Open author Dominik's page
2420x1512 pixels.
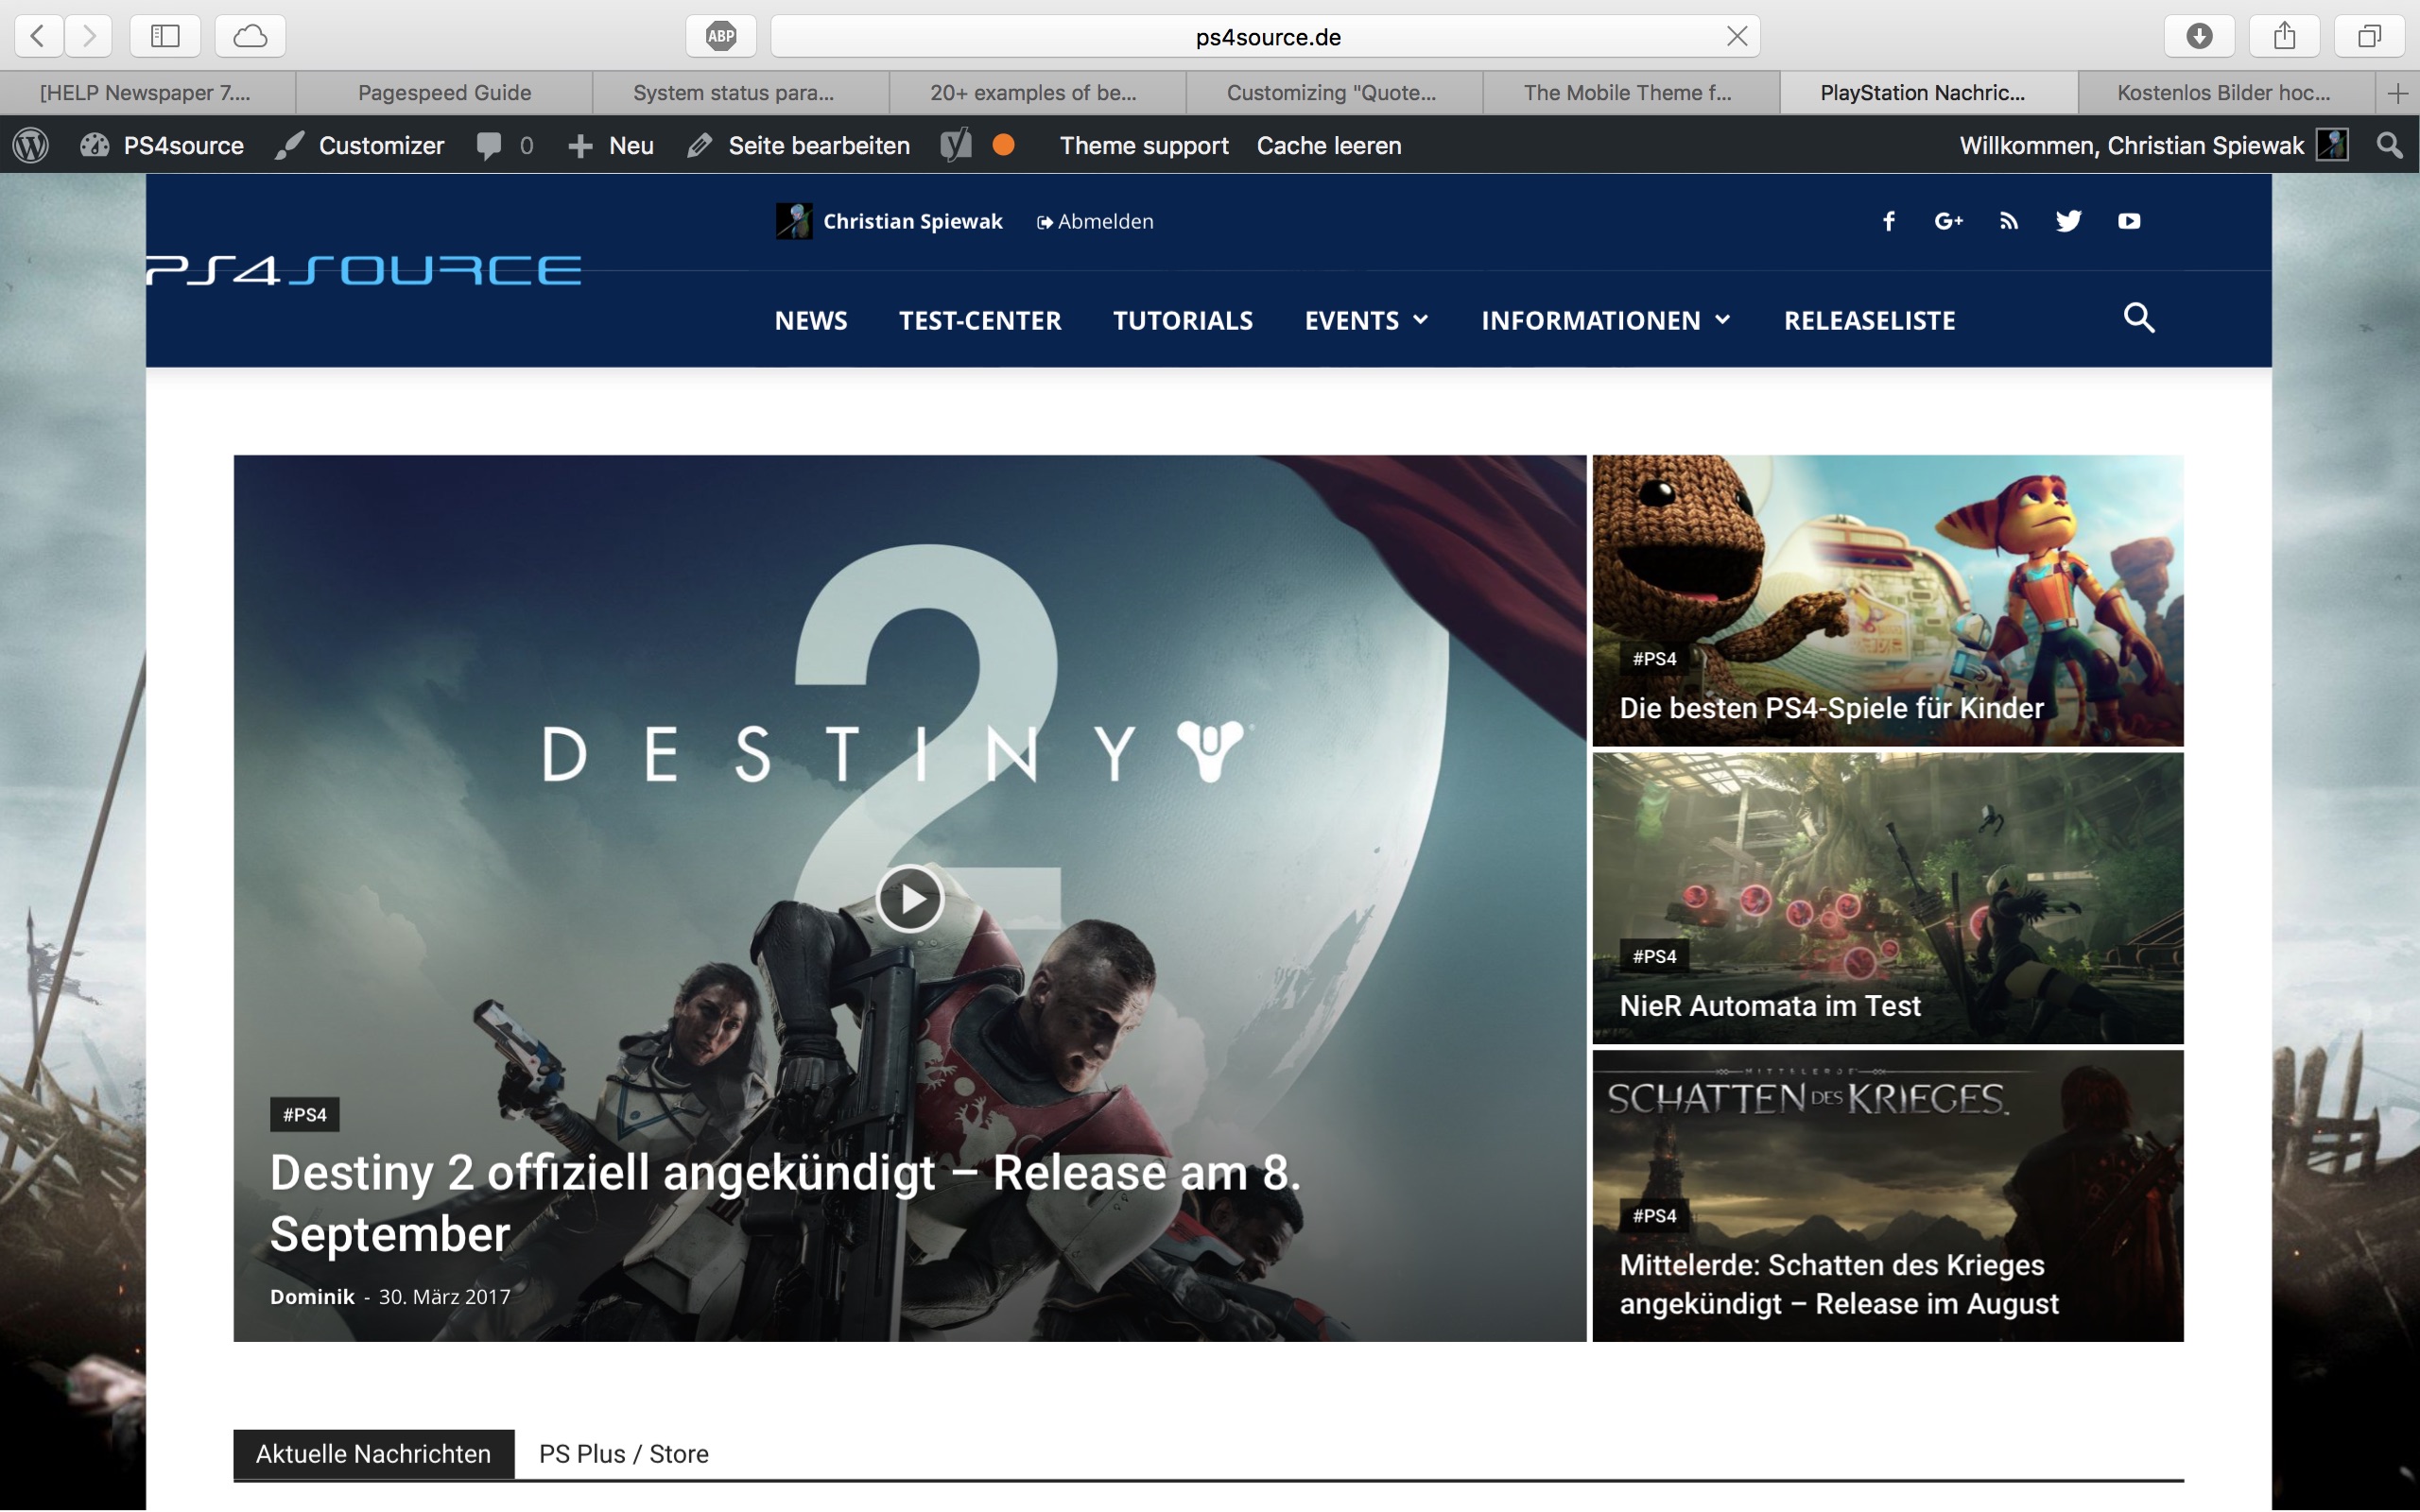pyautogui.click(x=312, y=1297)
